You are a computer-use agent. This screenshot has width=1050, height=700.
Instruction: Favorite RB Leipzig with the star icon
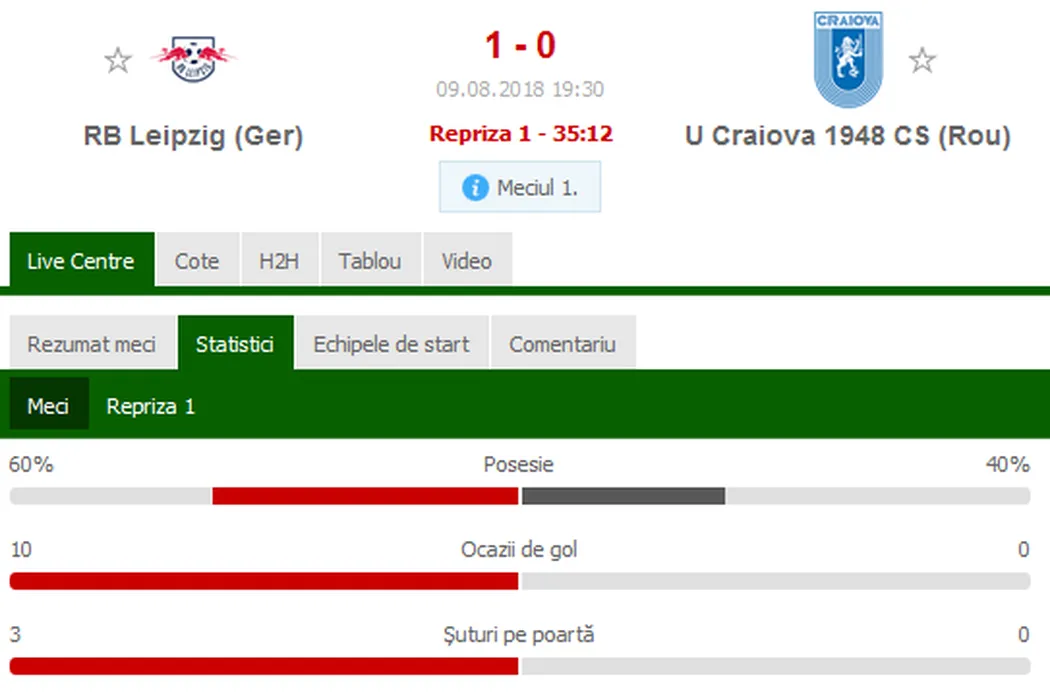tap(118, 60)
